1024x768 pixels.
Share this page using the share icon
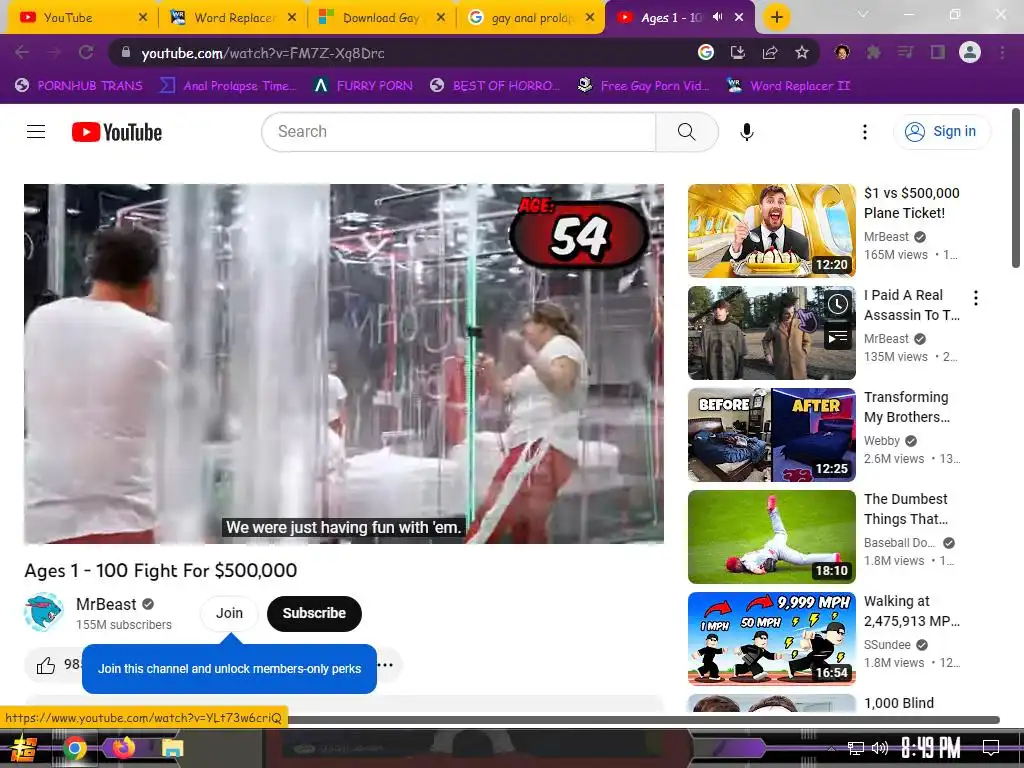click(770, 52)
